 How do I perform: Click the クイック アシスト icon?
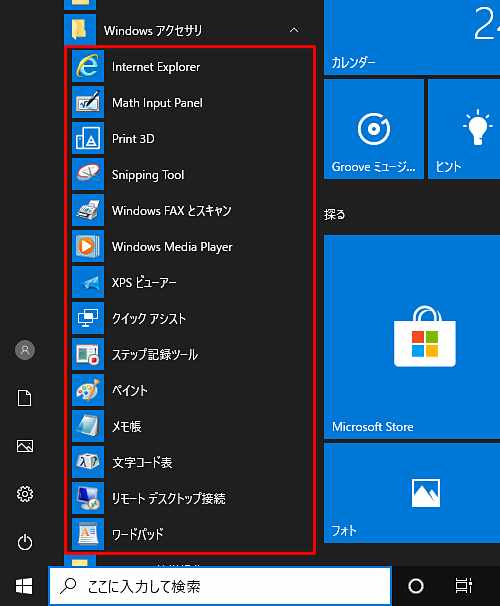tap(88, 318)
